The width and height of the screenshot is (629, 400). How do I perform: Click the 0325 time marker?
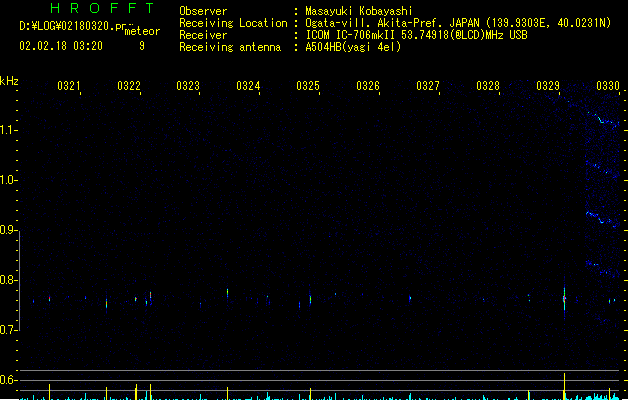308,86
